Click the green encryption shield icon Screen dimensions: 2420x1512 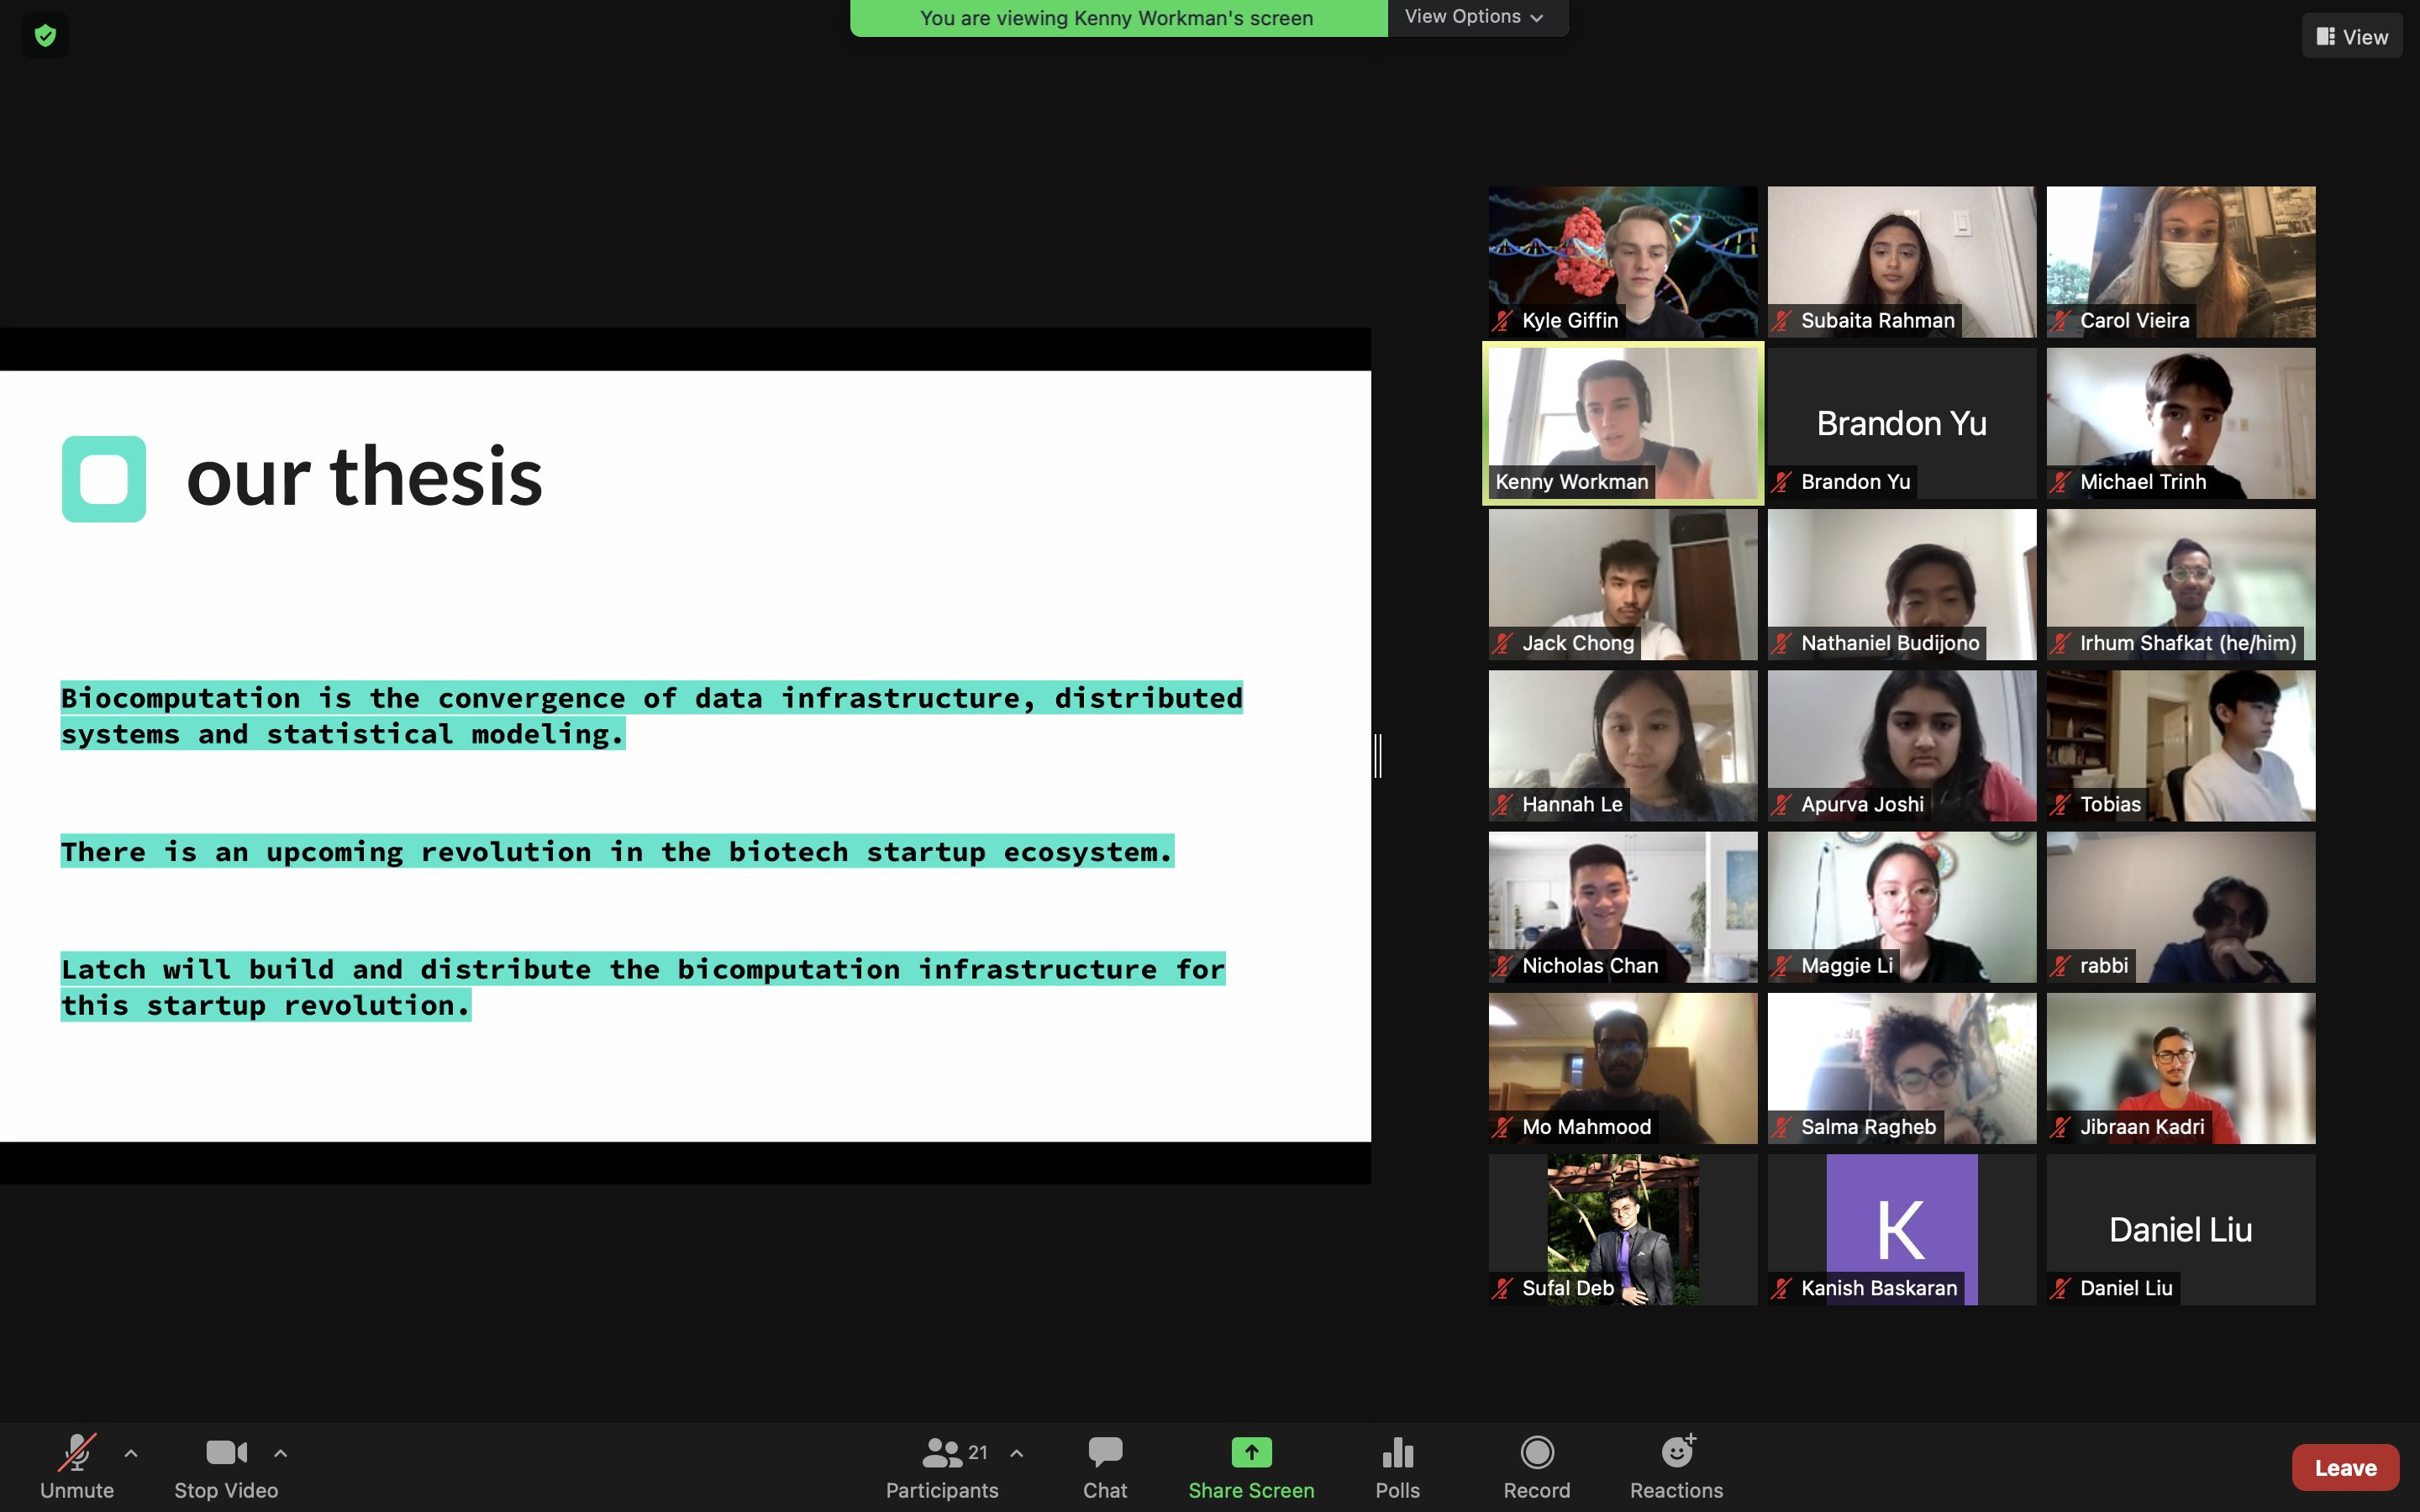[x=45, y=36]
